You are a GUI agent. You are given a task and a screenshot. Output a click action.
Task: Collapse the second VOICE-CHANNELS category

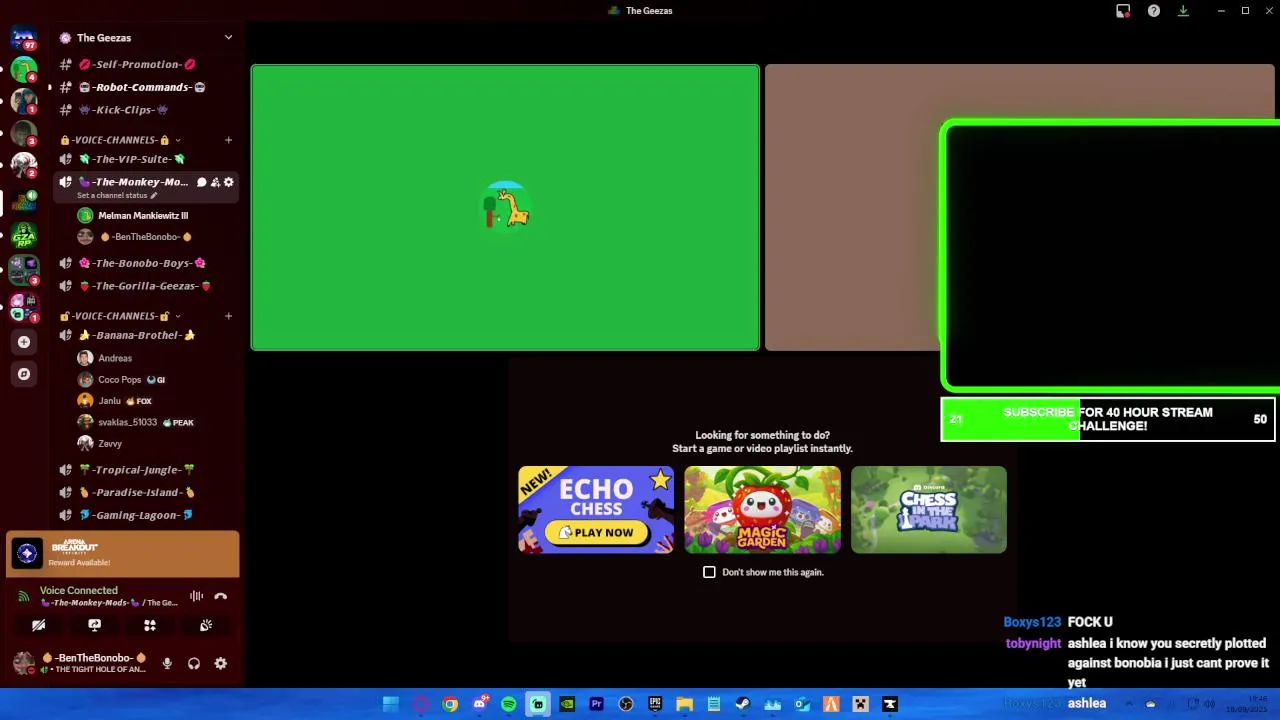tap(121, 316)
